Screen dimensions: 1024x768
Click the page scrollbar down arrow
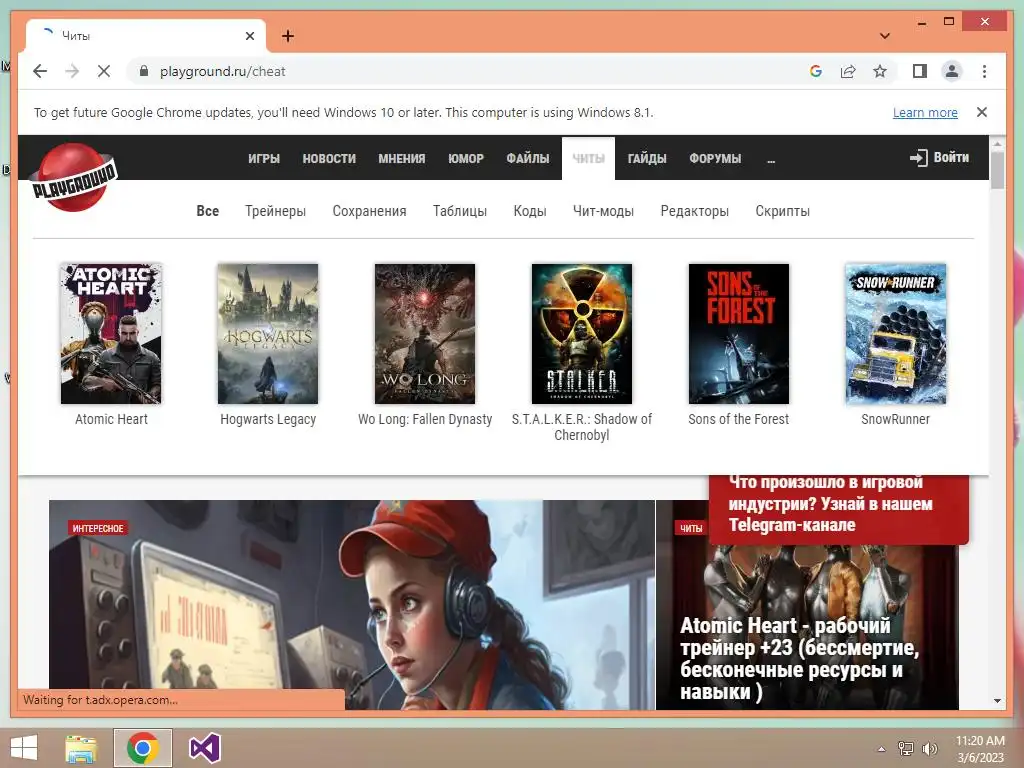[x=997, y=701]
